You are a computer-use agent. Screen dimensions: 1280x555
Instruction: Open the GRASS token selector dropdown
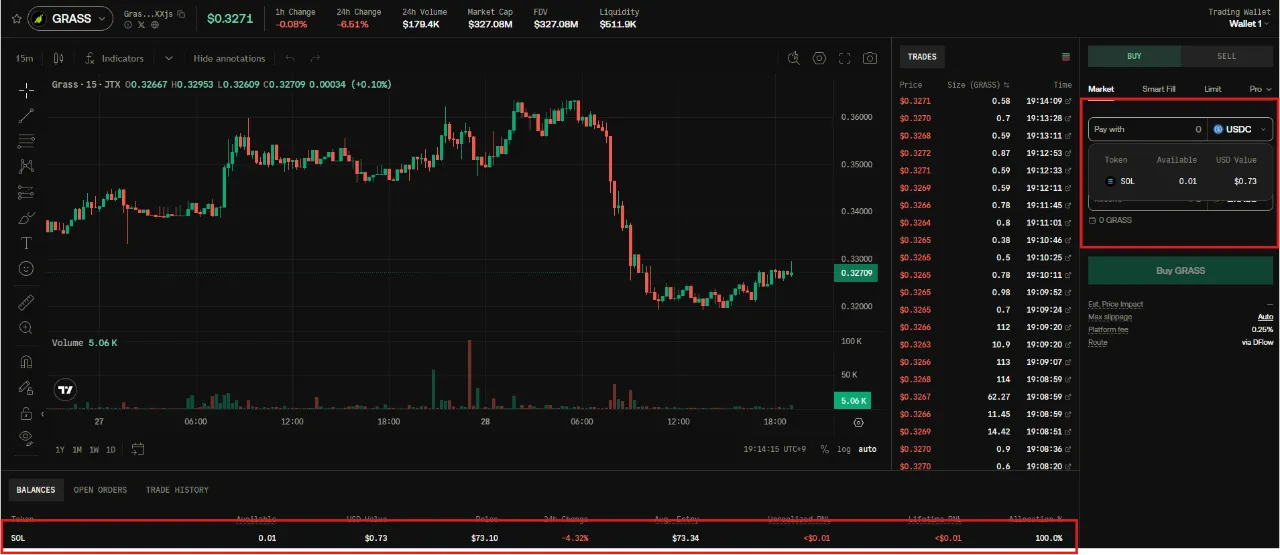point(69,18)
